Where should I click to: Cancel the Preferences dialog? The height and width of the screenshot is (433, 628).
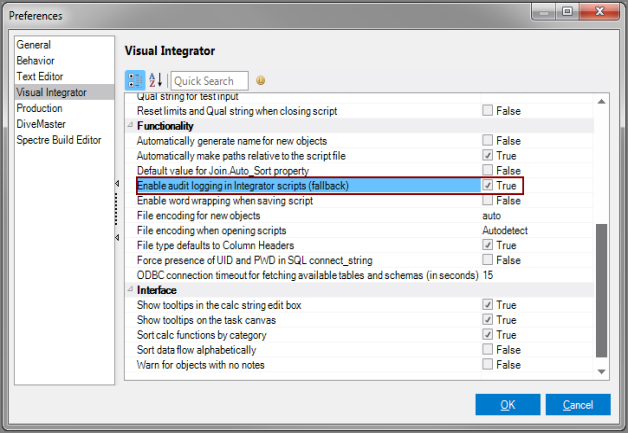tap(578, 405)
